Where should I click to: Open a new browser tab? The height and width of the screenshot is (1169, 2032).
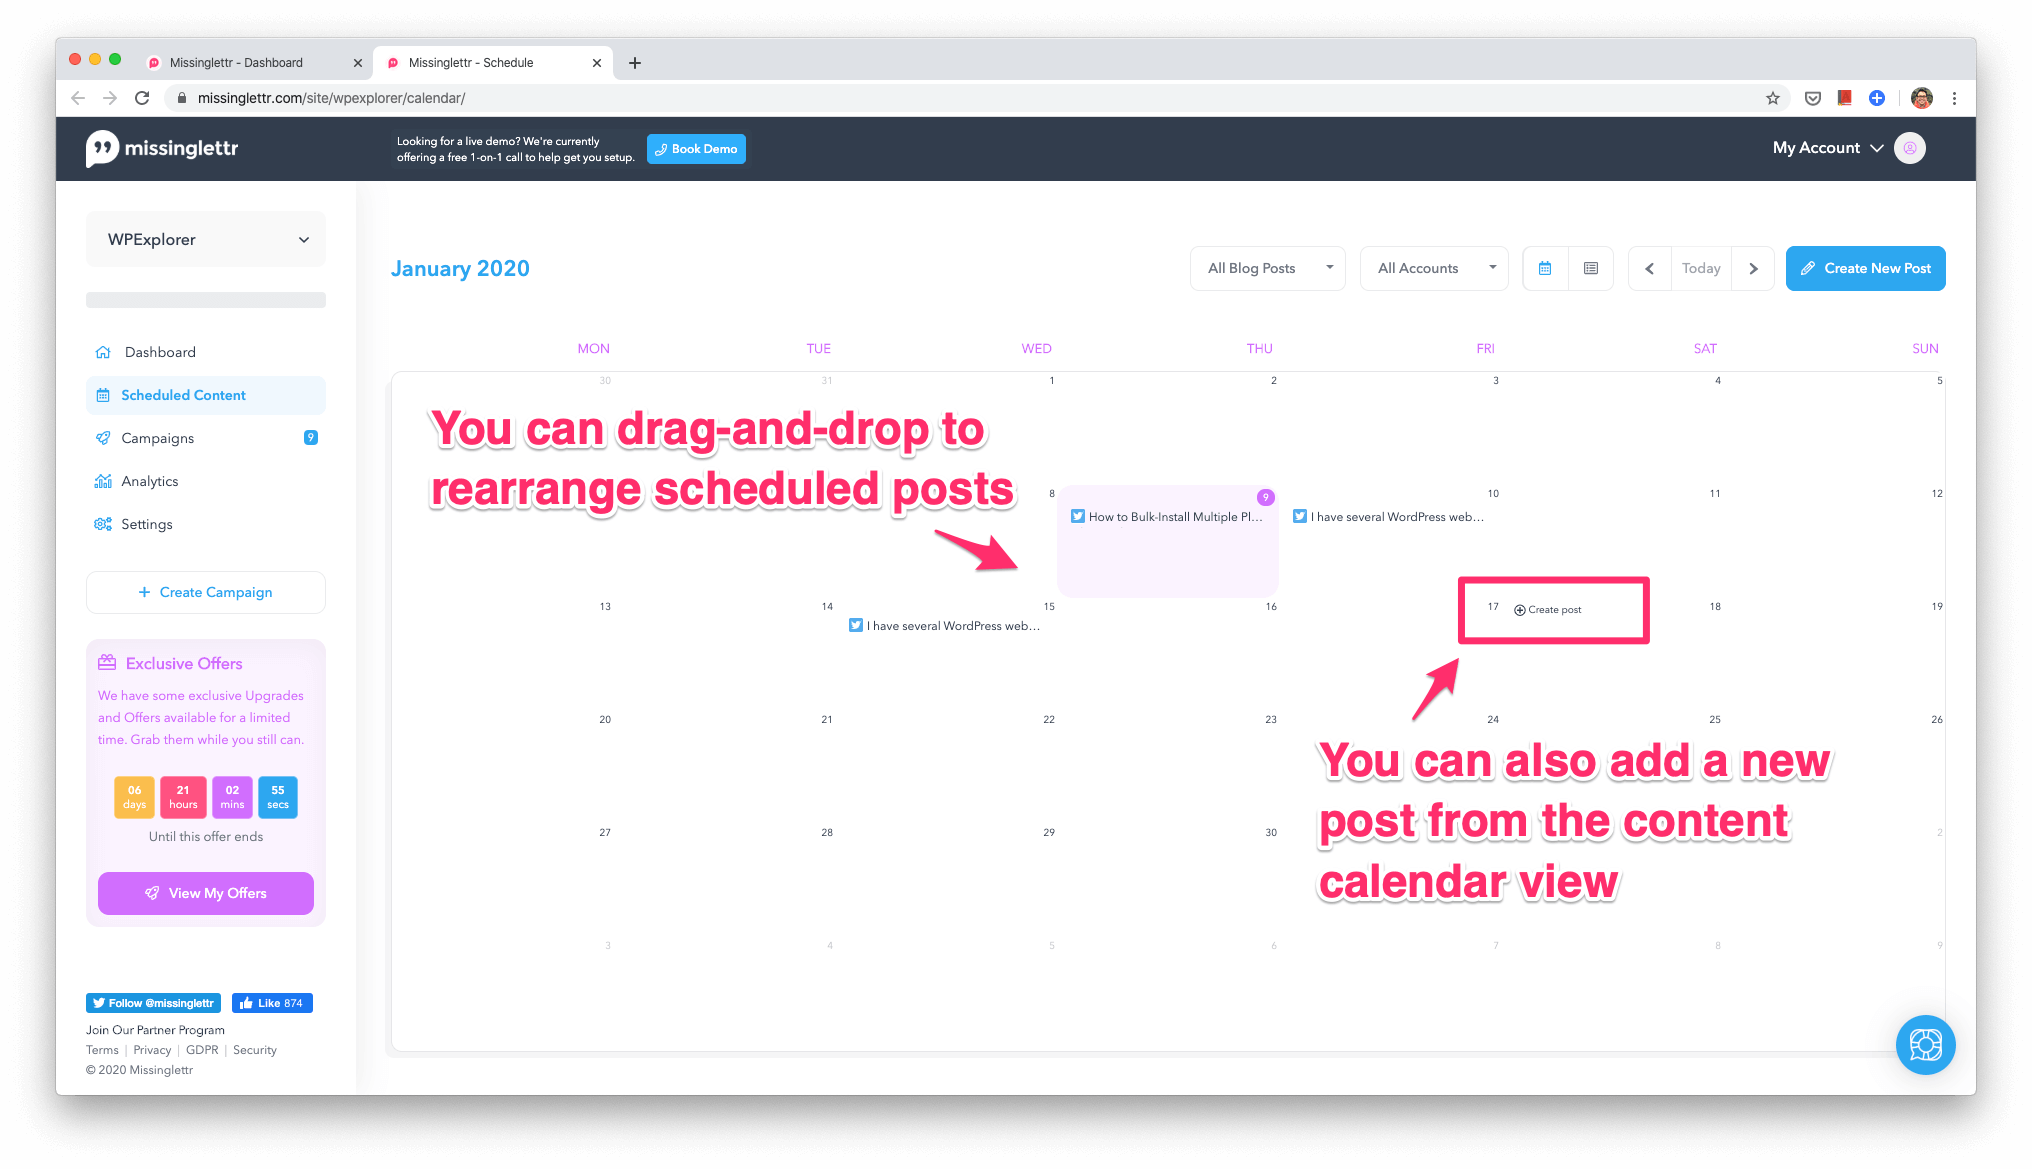click(x=635, y=63)
